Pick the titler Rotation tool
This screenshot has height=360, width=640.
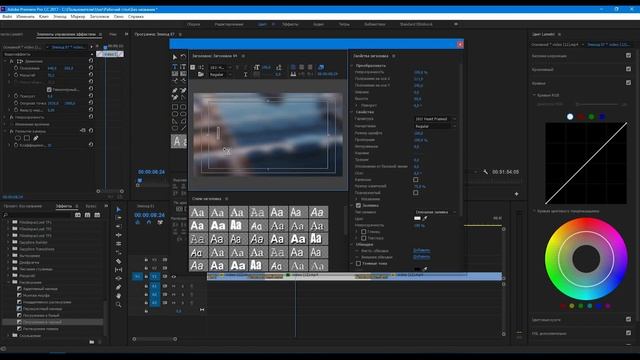[183, 57]
